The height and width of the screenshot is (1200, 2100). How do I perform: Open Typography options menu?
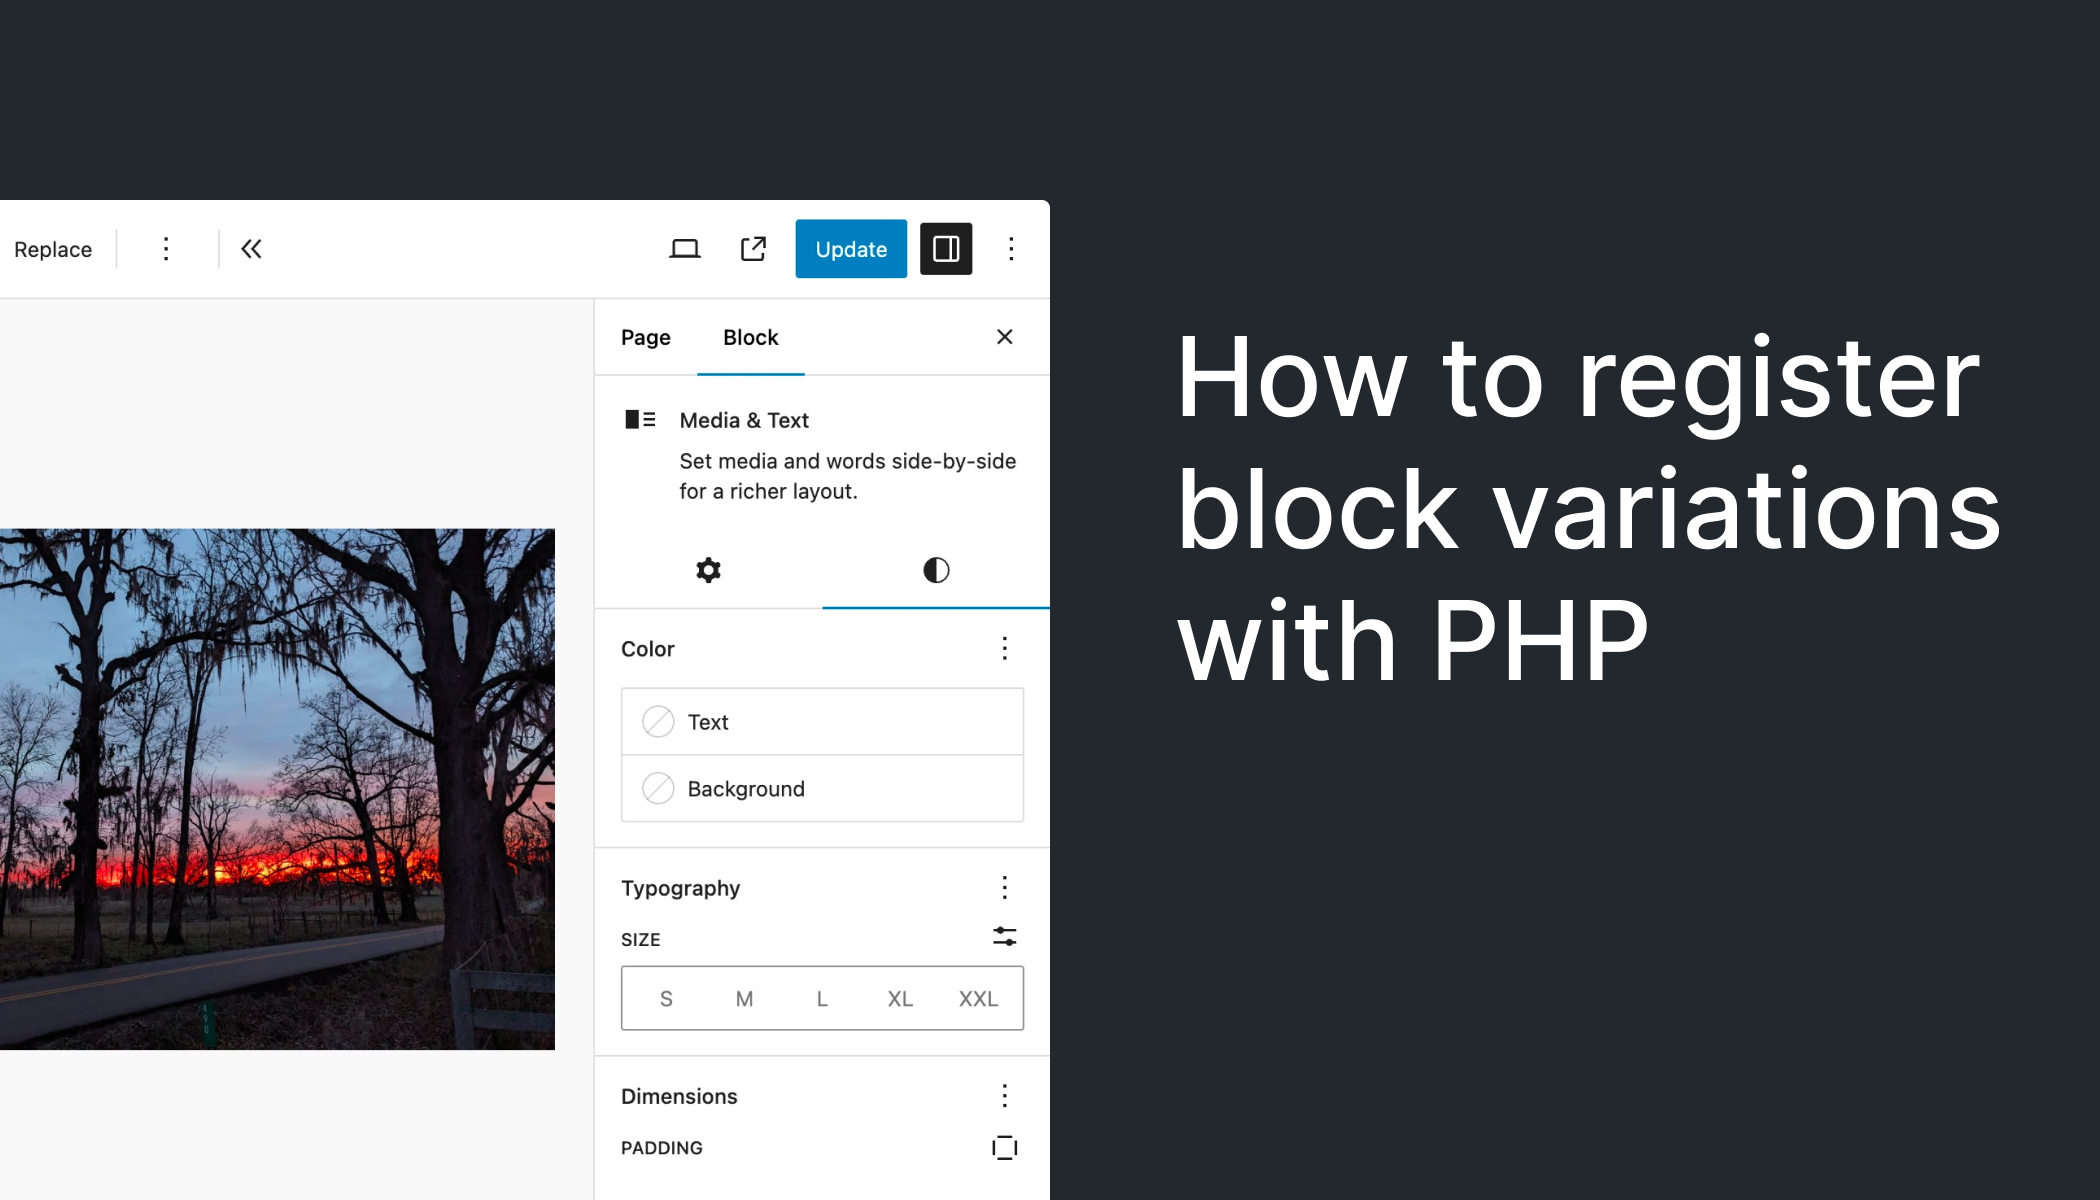(1004, 888)
